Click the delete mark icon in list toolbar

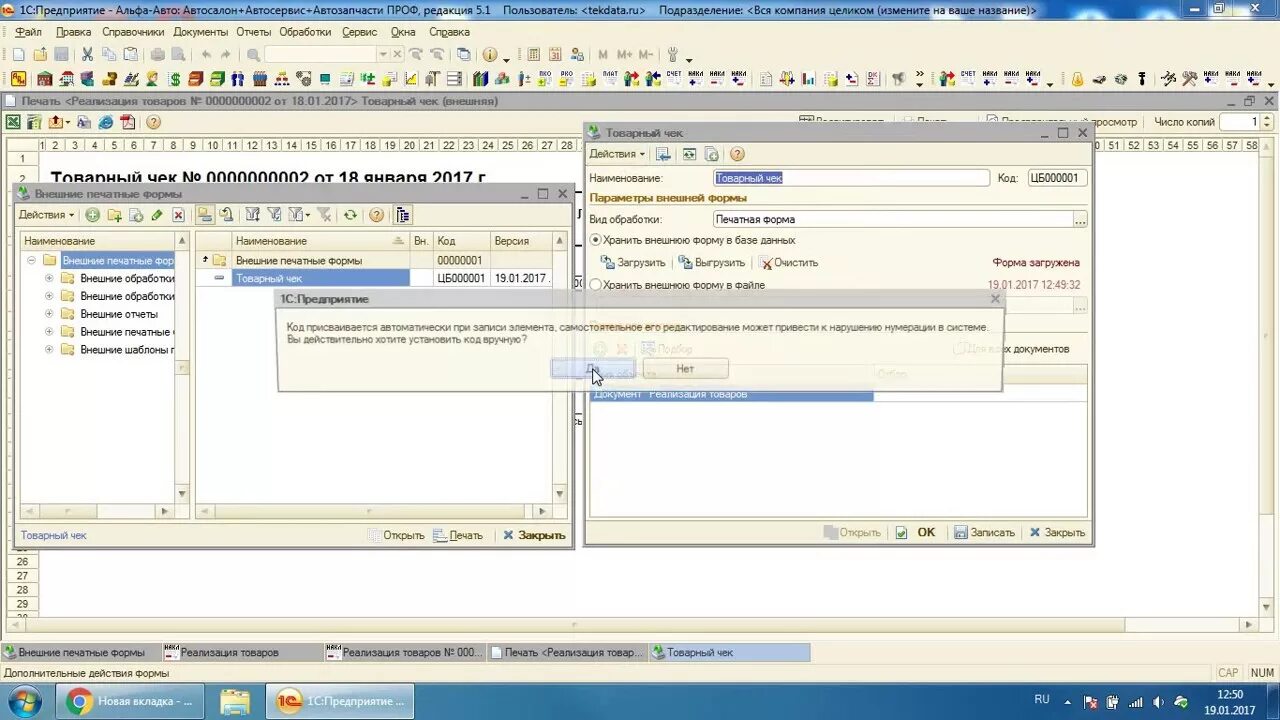click(178, 215)
